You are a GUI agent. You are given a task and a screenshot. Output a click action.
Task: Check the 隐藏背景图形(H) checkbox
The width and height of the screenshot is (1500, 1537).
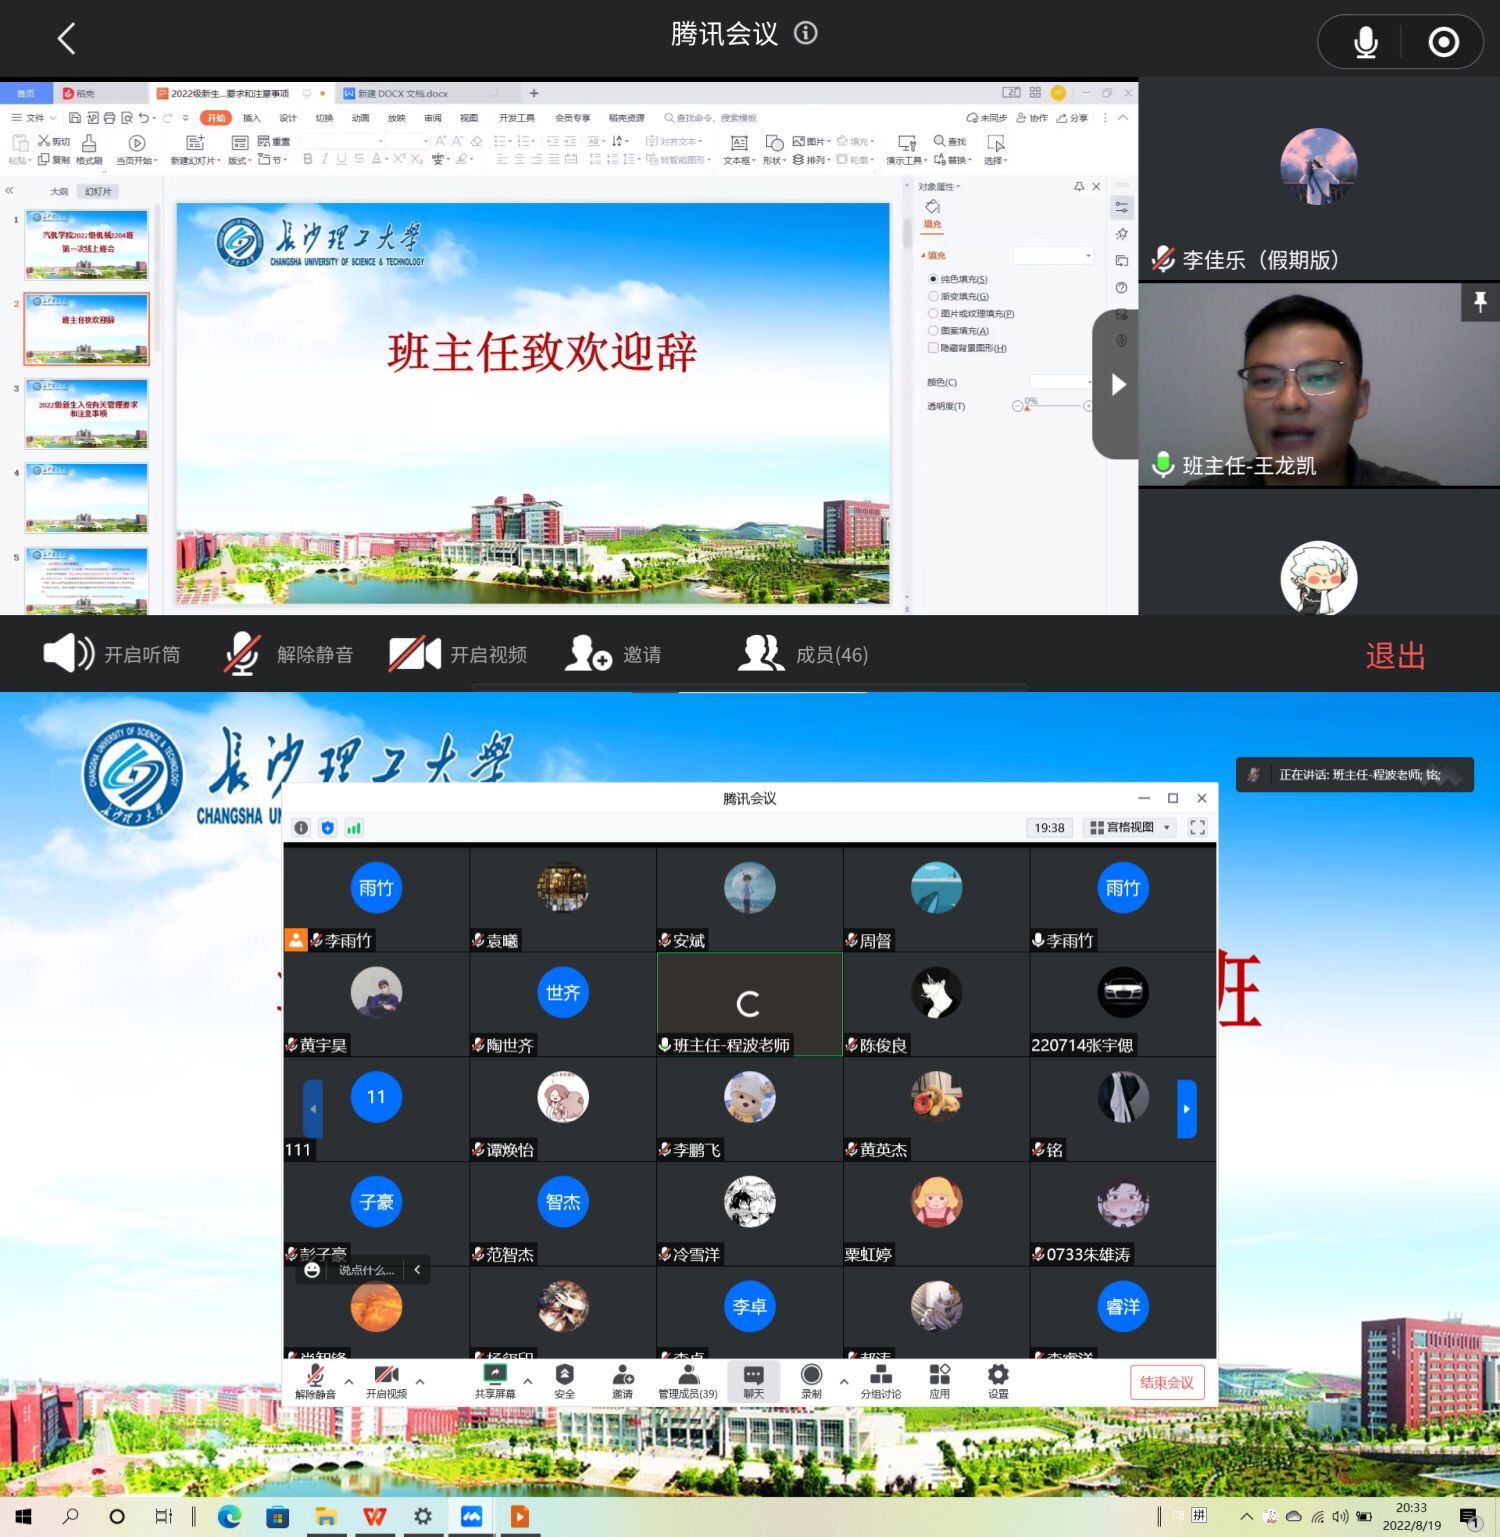[933, 348]
